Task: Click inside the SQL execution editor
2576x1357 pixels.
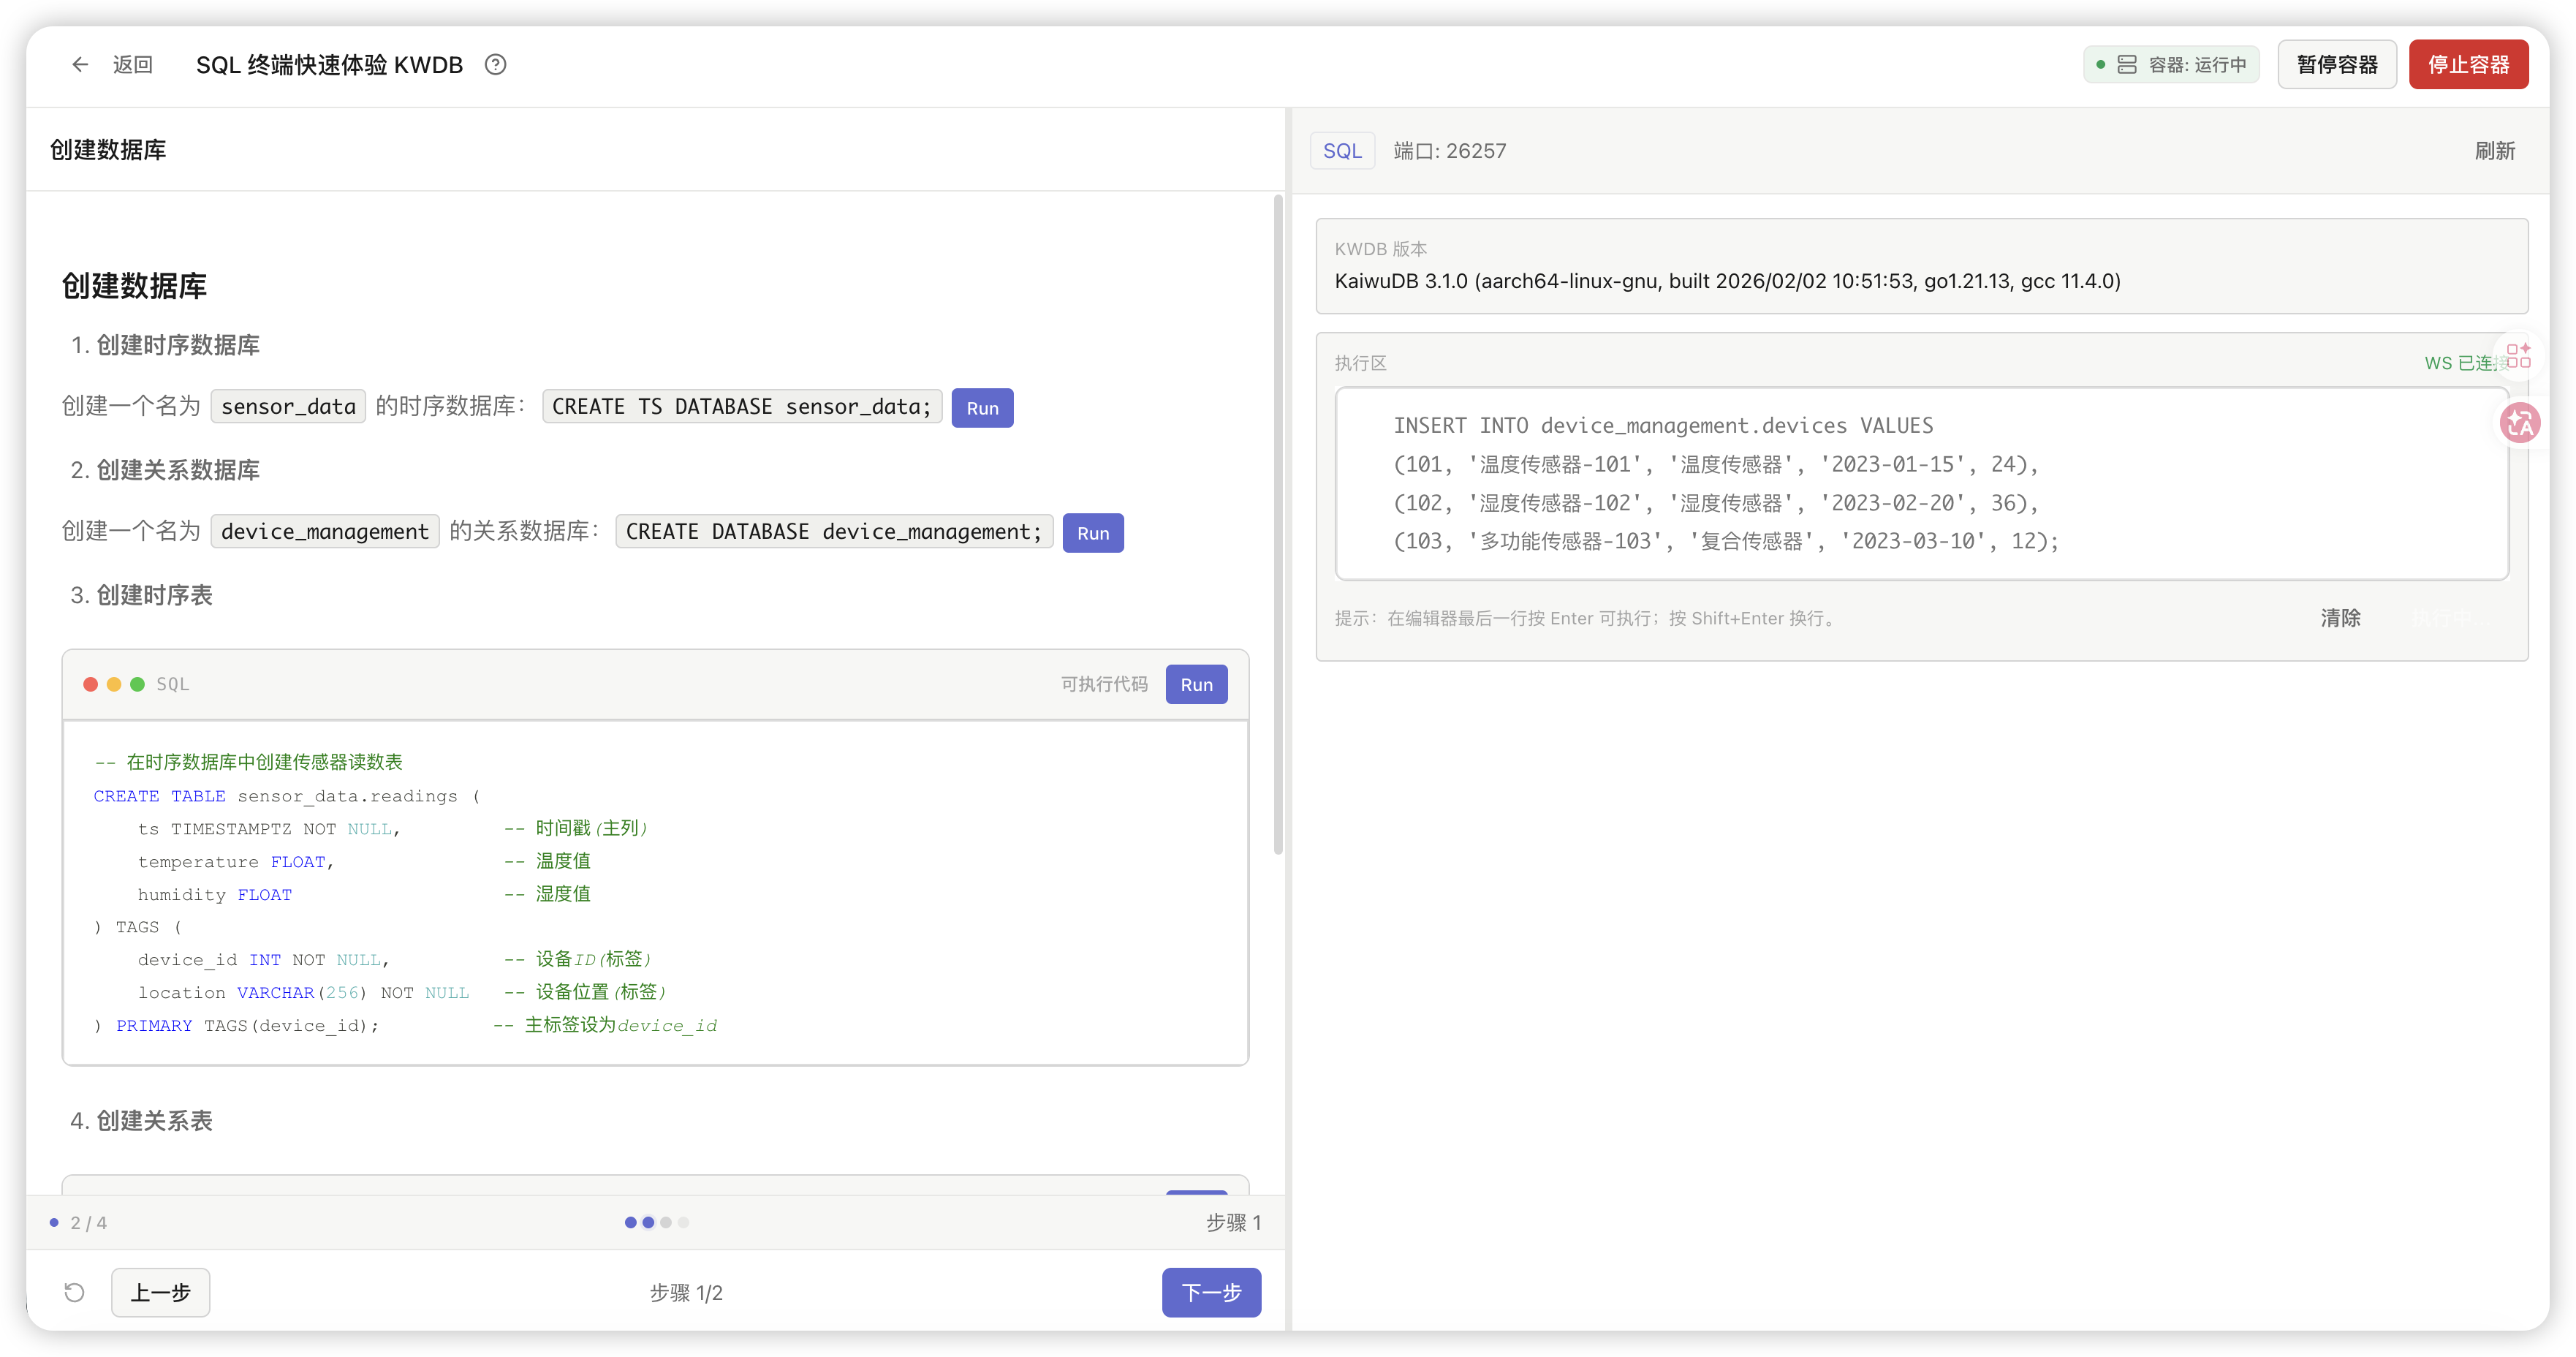Action: [x=1920, y=483]
